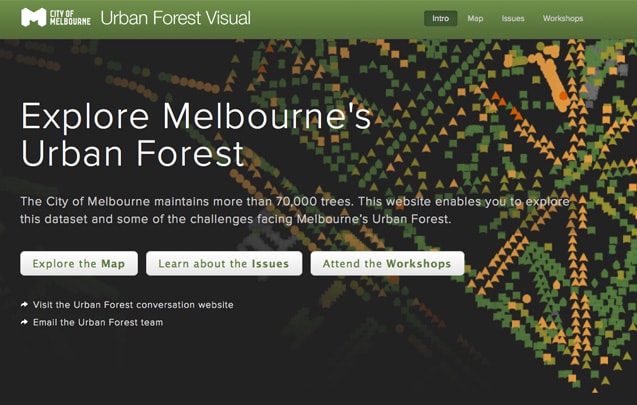
Task: Click Learn about the Issues button
Action: point(224,263)
